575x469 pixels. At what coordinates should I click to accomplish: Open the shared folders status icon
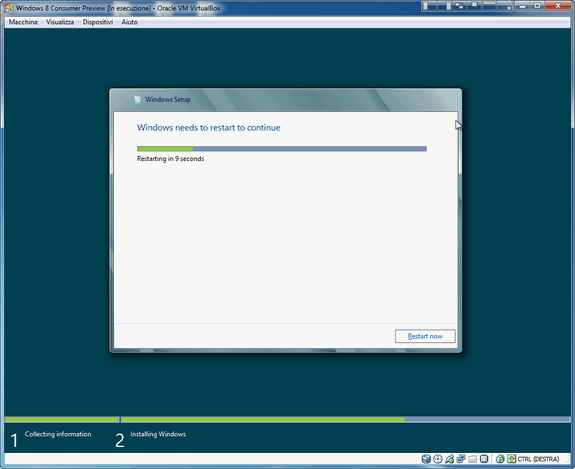click(472, 459)
